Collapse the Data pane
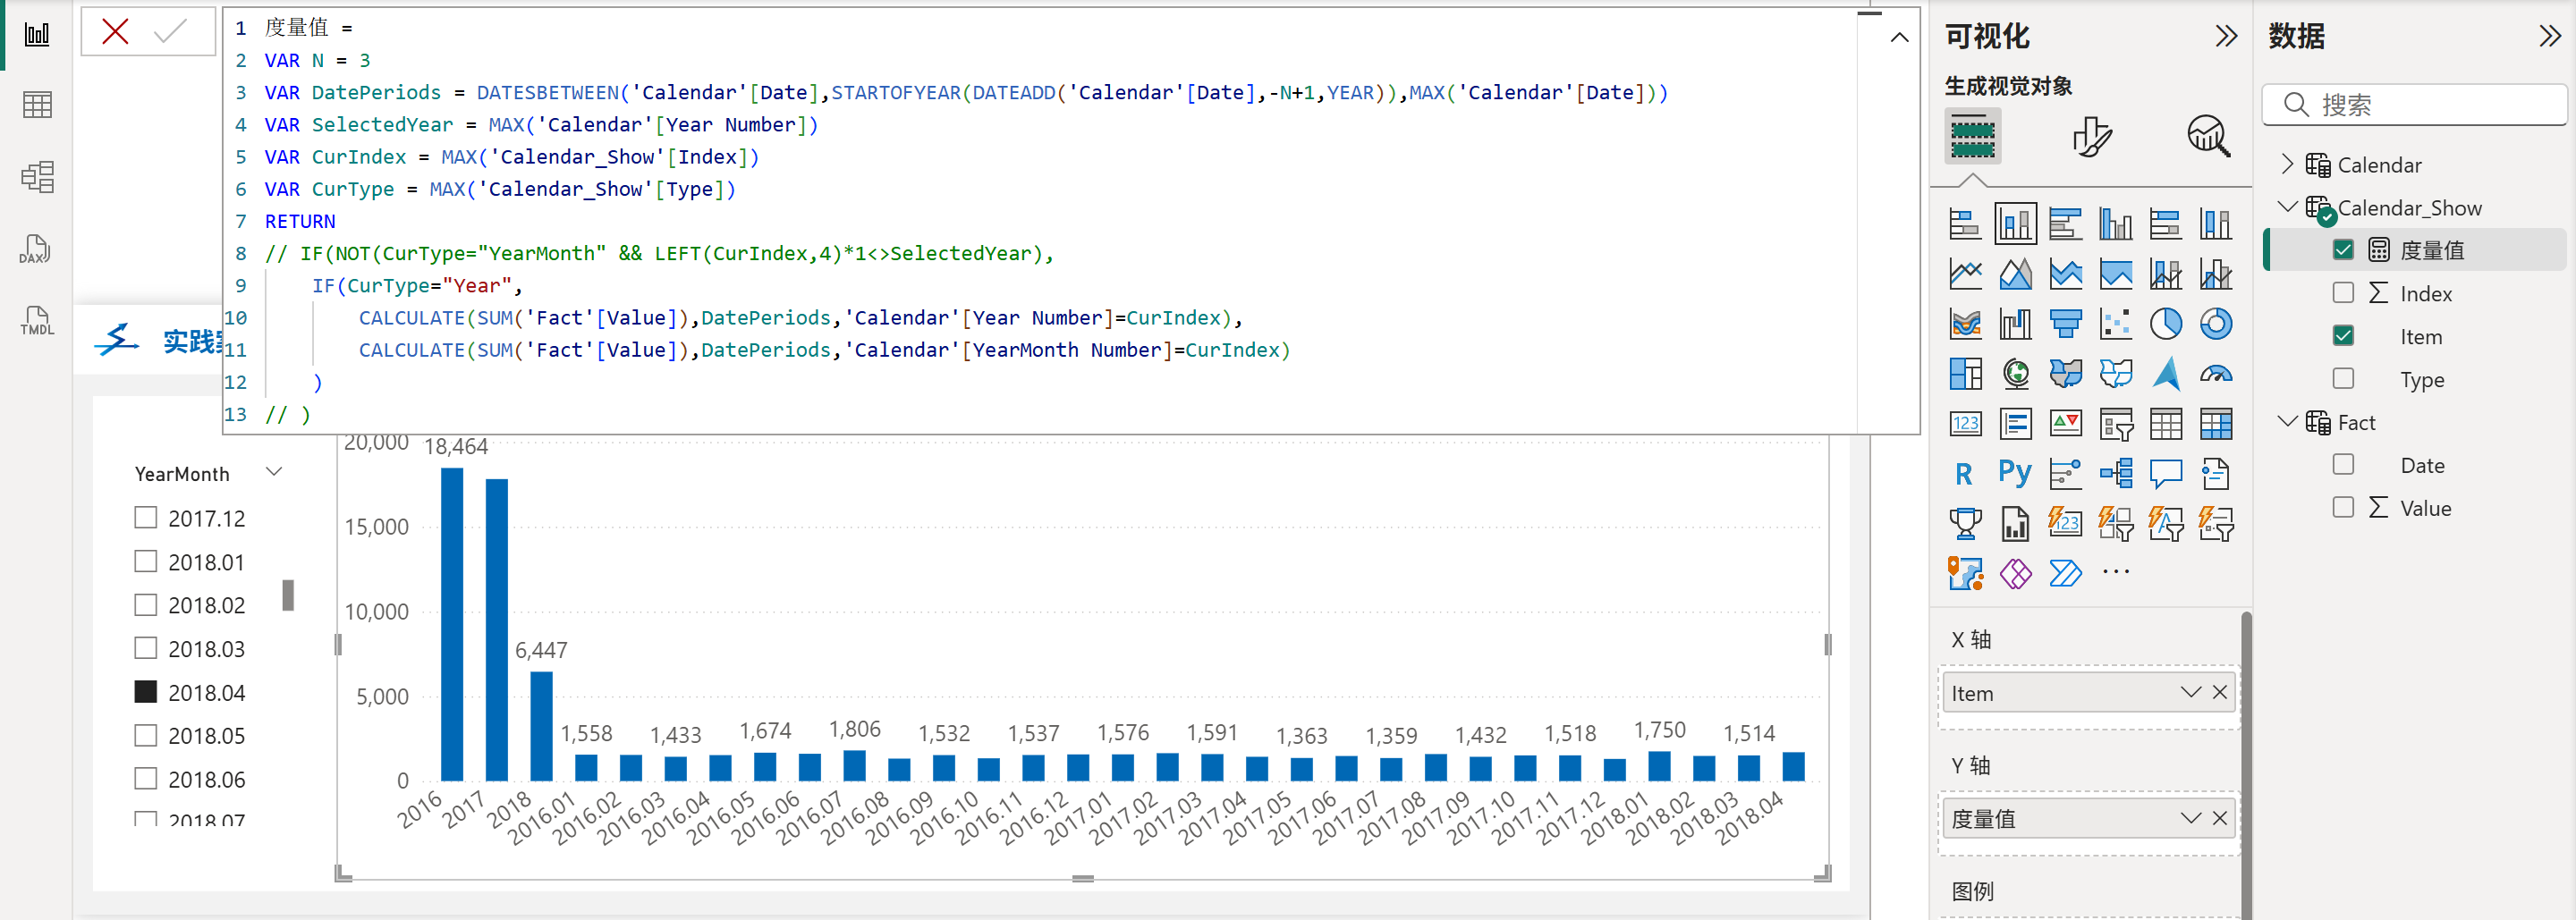This screenshot has height=920, width=2576. (2549, 37)
